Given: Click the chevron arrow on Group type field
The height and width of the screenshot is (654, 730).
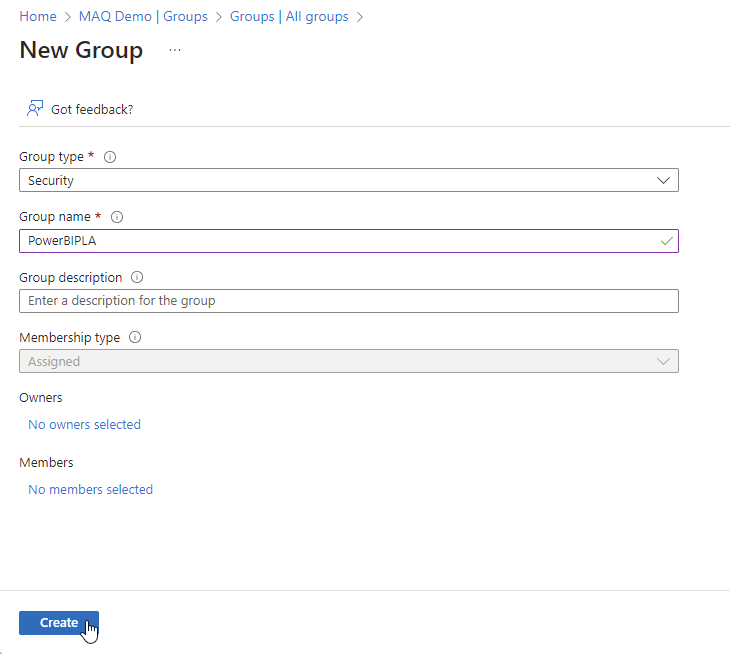Looking at the screenshot, I should (663, 181).
